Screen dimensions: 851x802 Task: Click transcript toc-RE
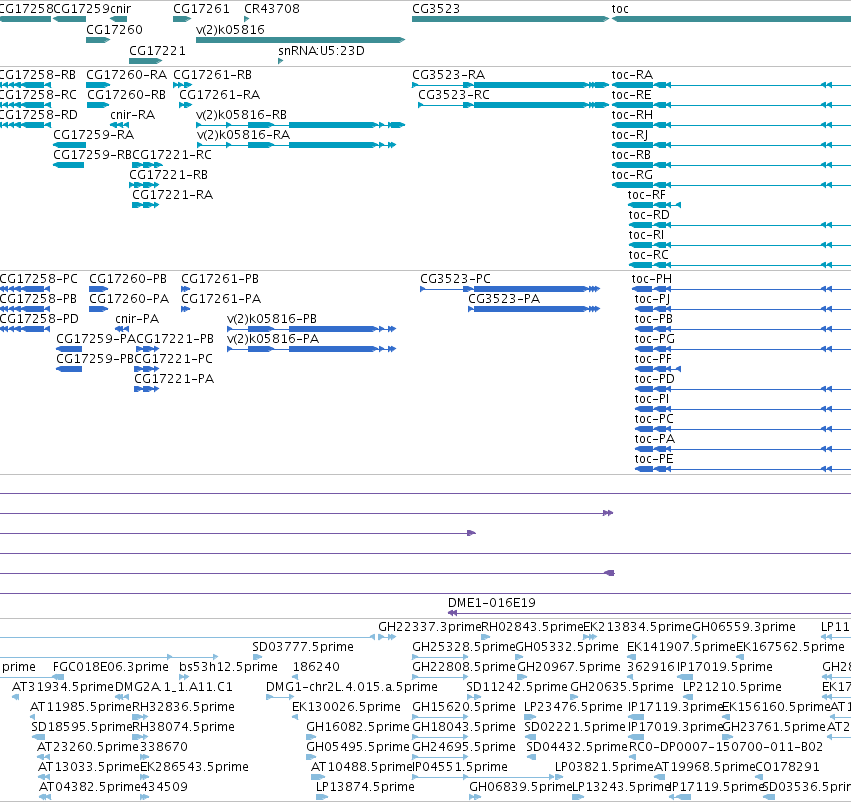coord(731,105)
